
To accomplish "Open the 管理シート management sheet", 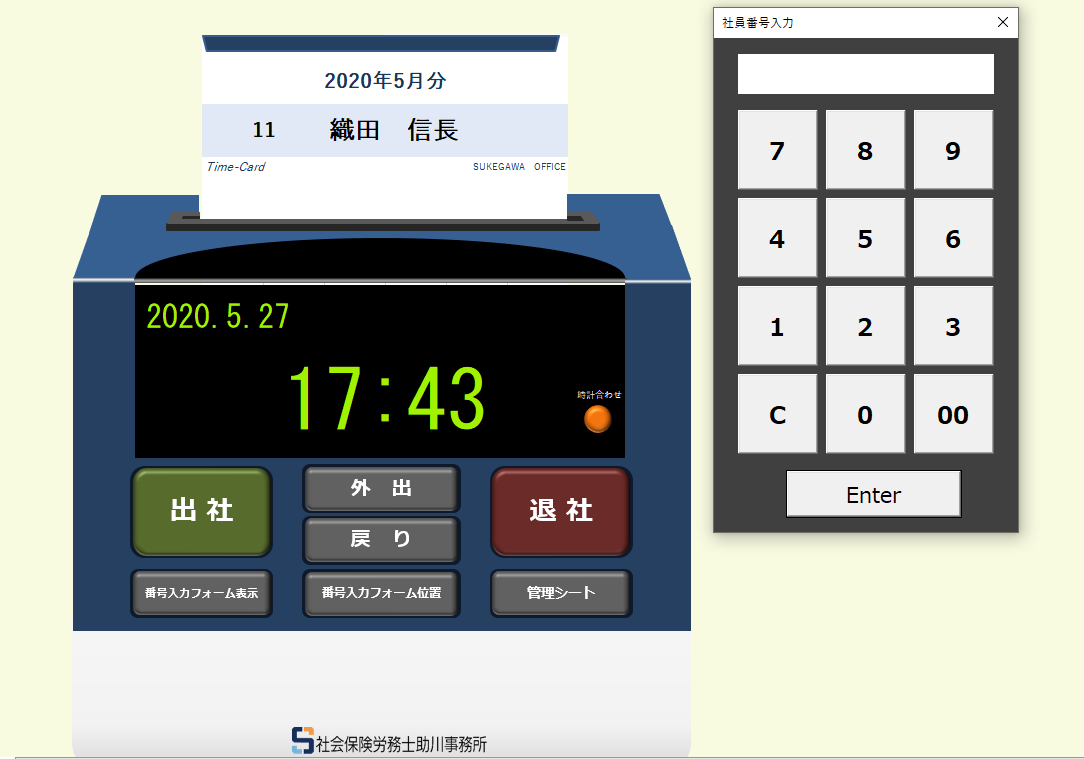I will (561, 593).
